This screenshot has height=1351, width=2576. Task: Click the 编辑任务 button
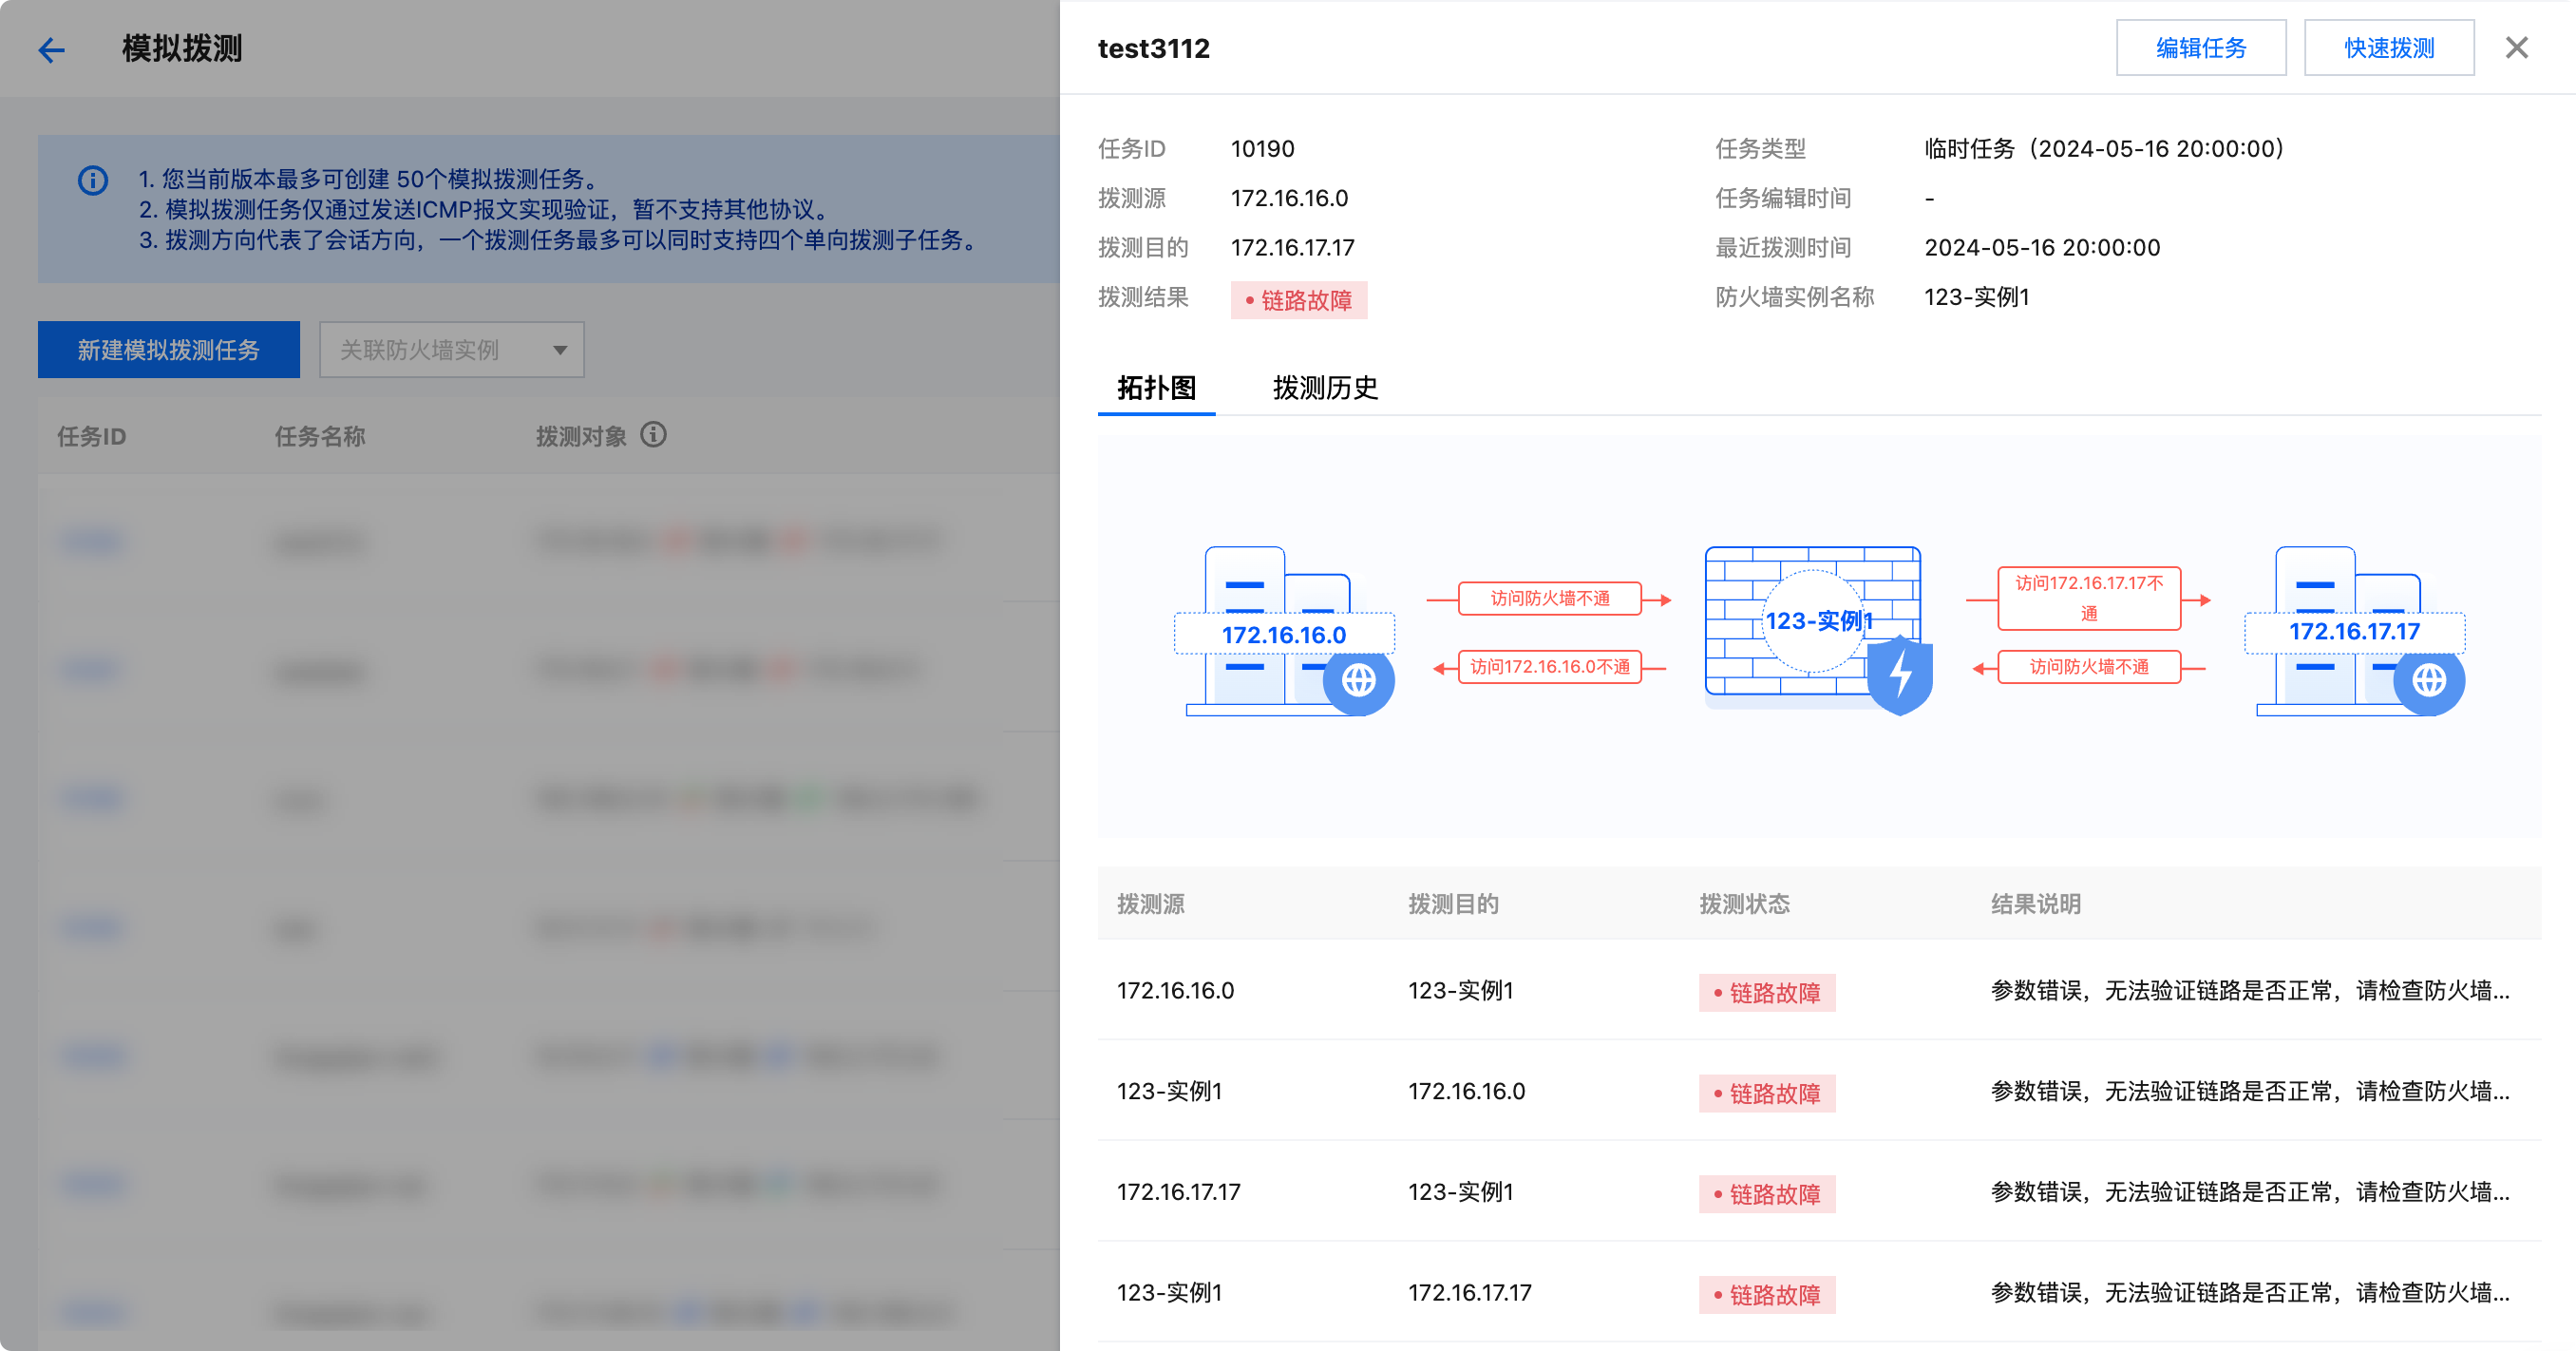click(2200, 48)
